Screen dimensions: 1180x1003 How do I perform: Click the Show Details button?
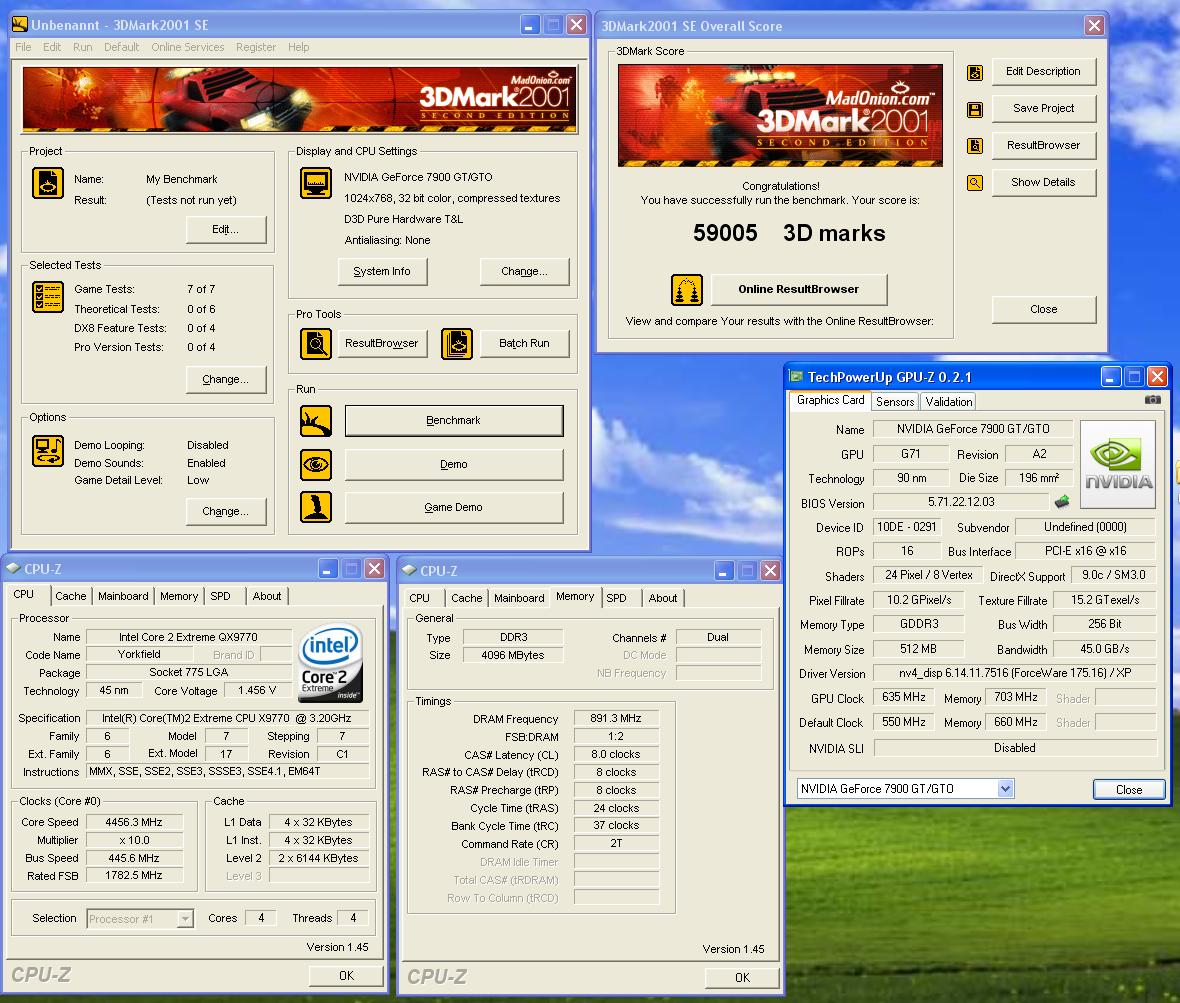(1043, 183)
